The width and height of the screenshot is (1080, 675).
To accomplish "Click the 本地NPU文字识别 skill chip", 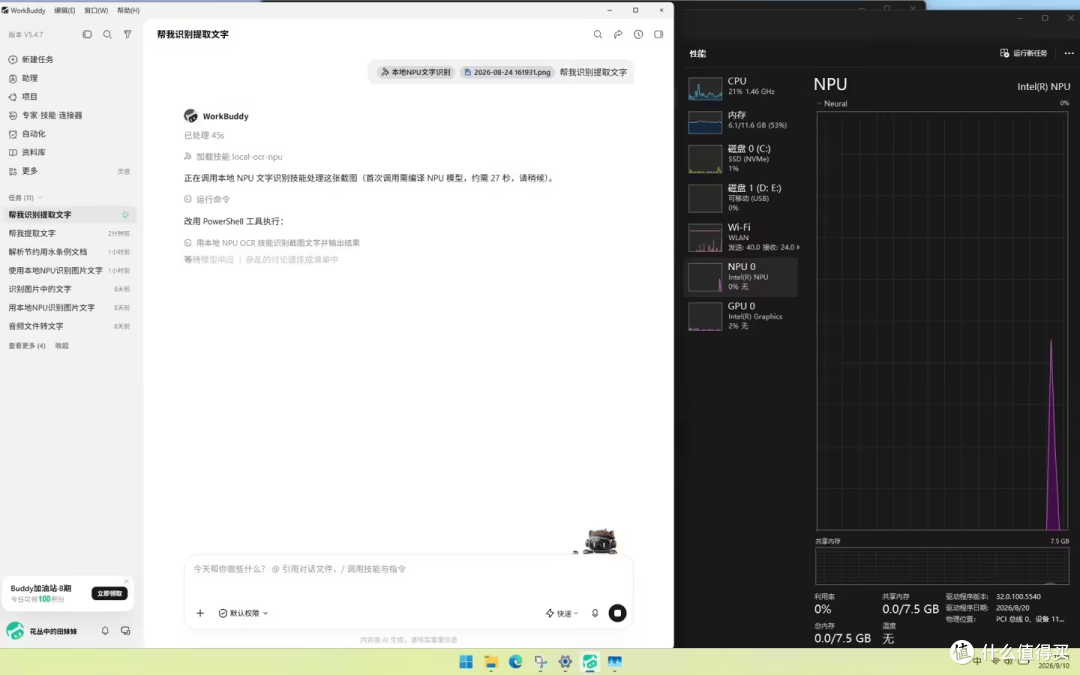I will [416, 72].
